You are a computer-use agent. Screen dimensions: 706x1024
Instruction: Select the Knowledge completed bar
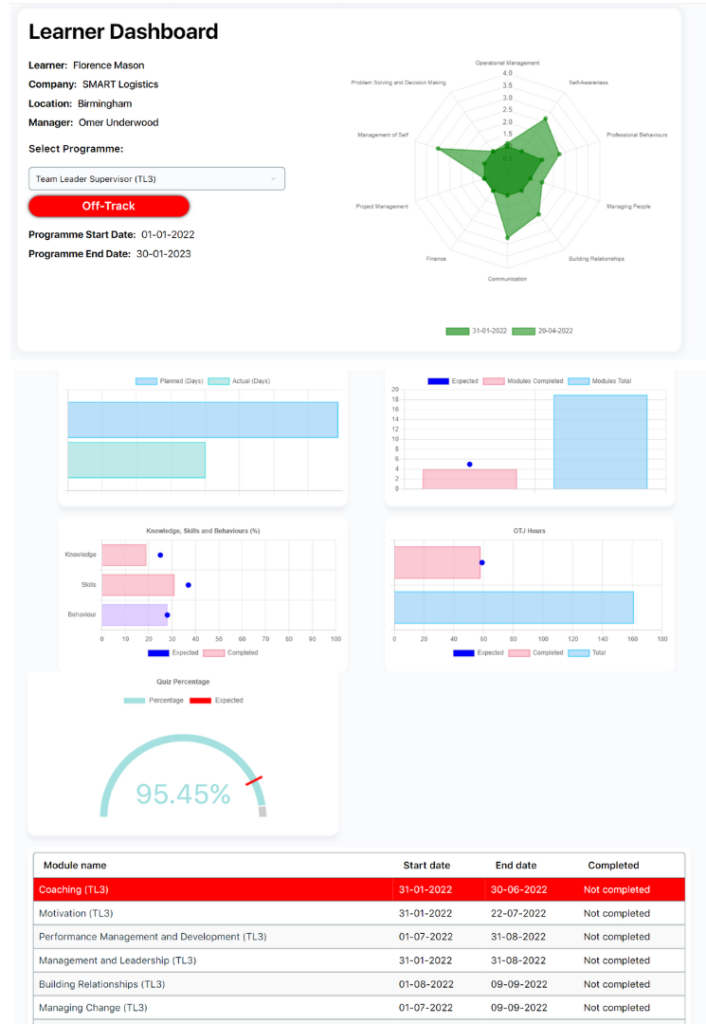pyautogui.click(x=124, y=555)
